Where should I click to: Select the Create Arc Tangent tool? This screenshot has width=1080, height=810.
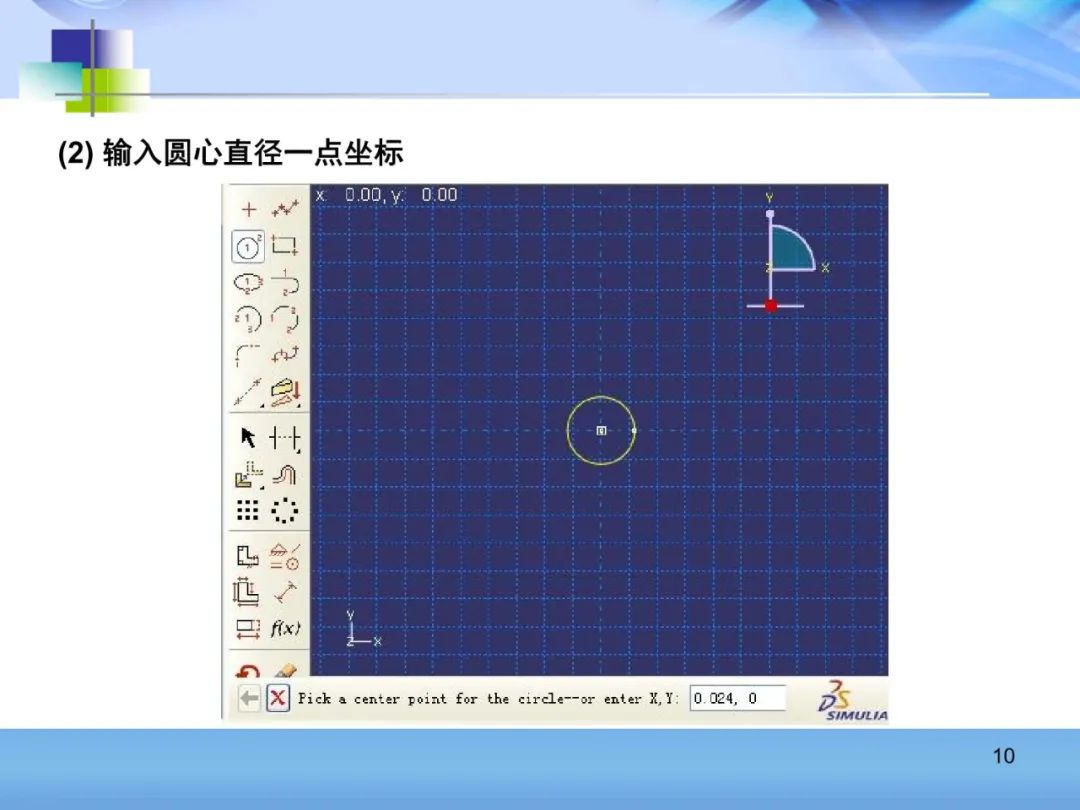tap(286, 283)
